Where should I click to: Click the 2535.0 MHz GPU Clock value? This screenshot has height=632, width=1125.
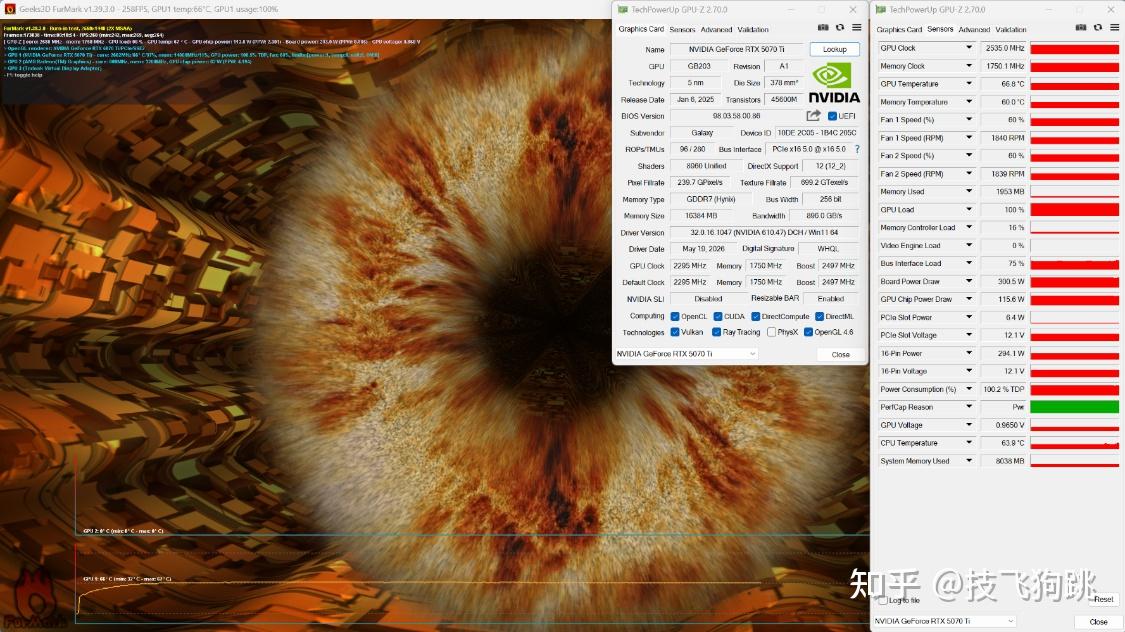(x=1004, y=48)
